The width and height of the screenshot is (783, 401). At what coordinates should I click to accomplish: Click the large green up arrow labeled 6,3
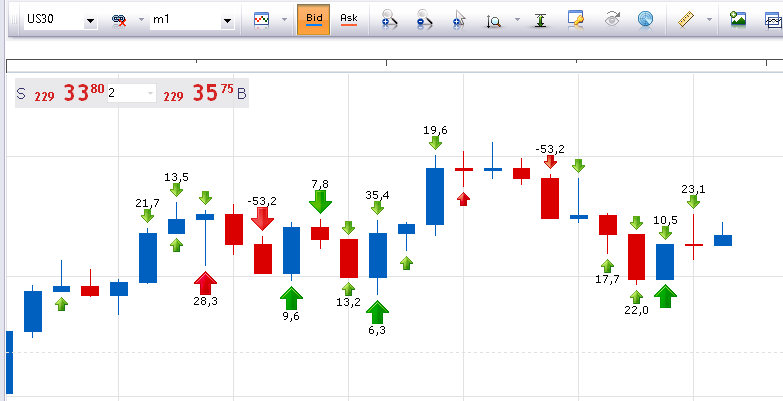click(x=377, y=313)
